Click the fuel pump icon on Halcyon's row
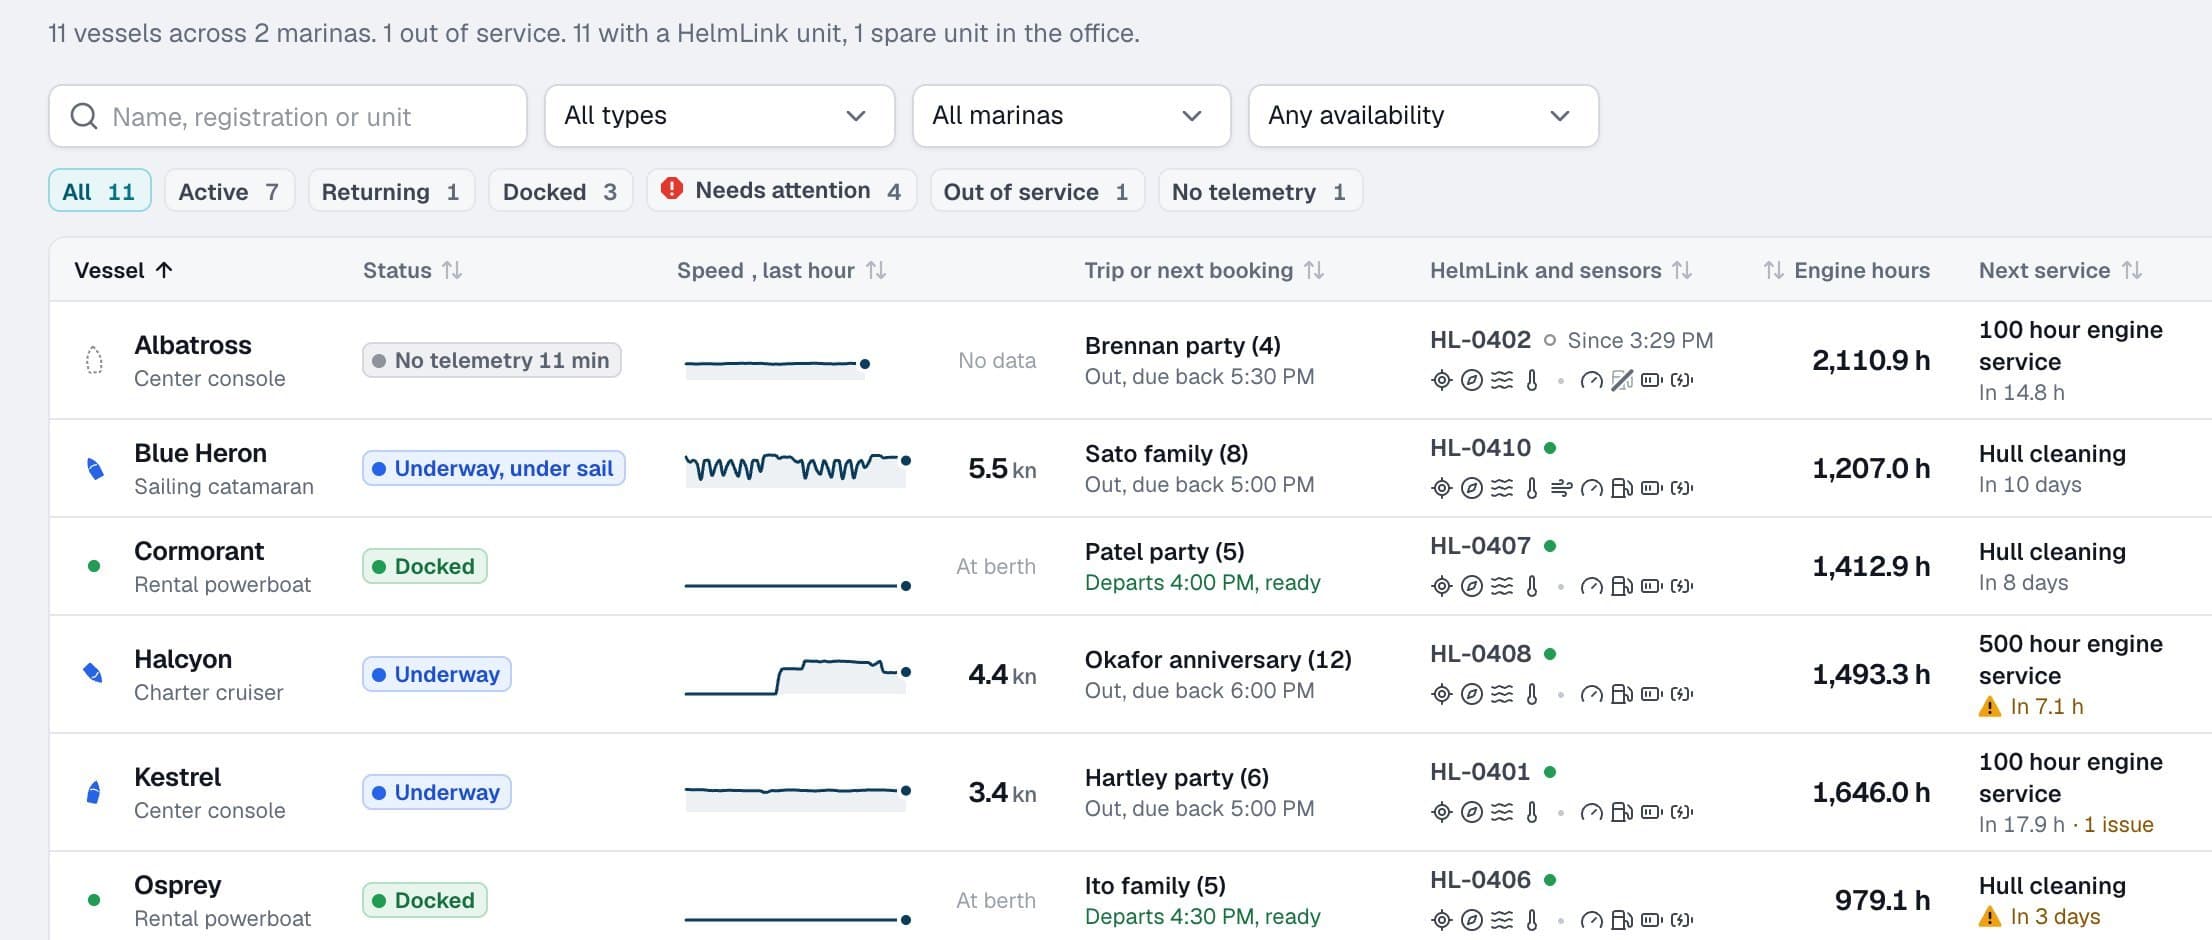This screenshot has height=940, width=2212. pyautogui.click(x=1622, y=694)
